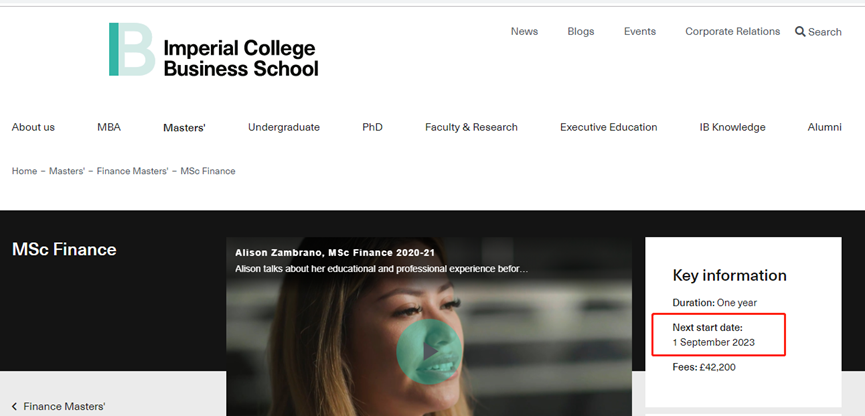Go to the Events page
The width and height of the screenshot is (865, 416).
point(640,31)
